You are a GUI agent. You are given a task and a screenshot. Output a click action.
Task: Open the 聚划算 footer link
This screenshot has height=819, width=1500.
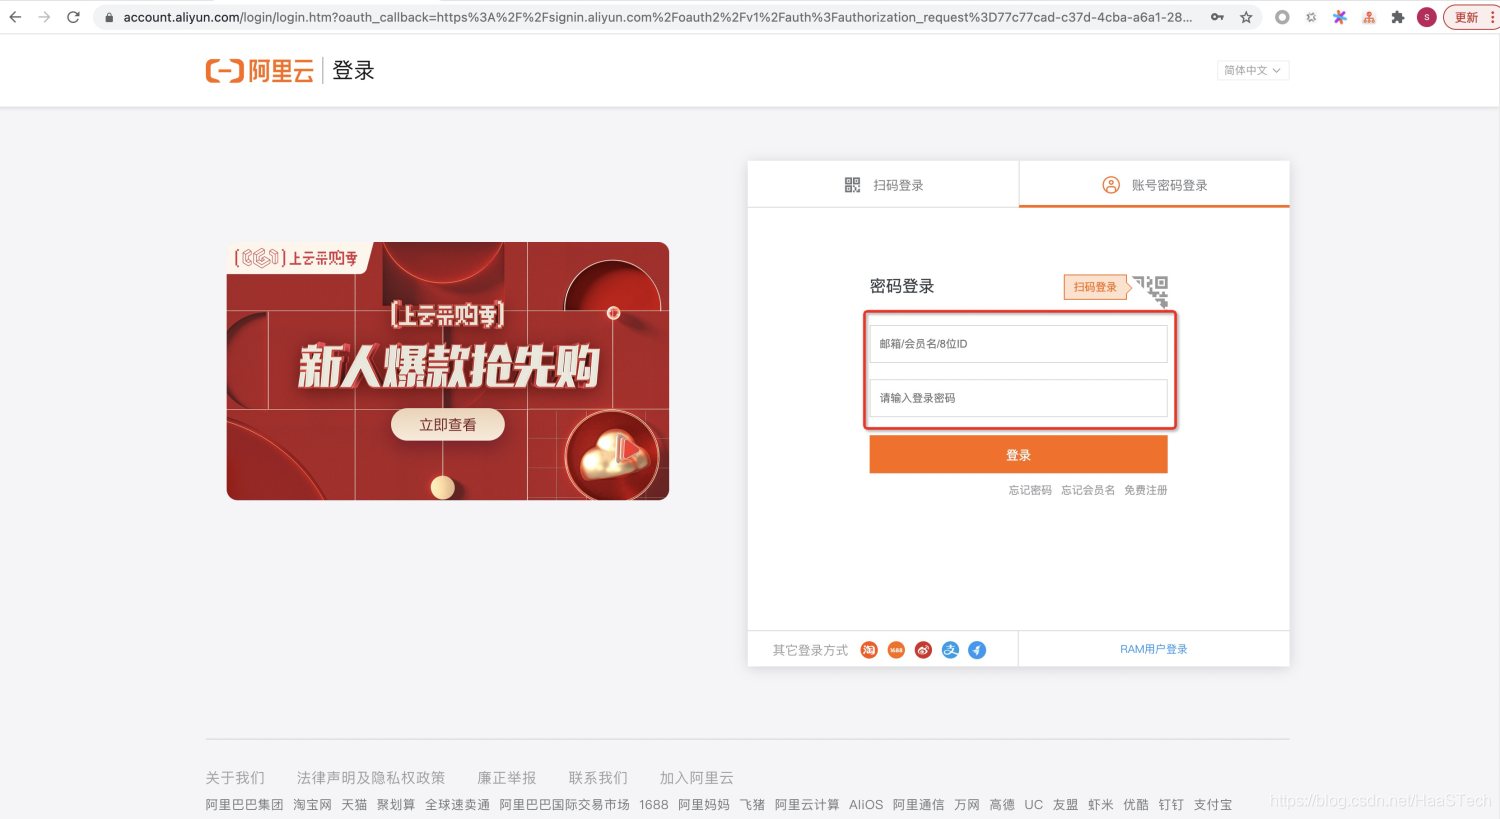(x=396, y=805)
